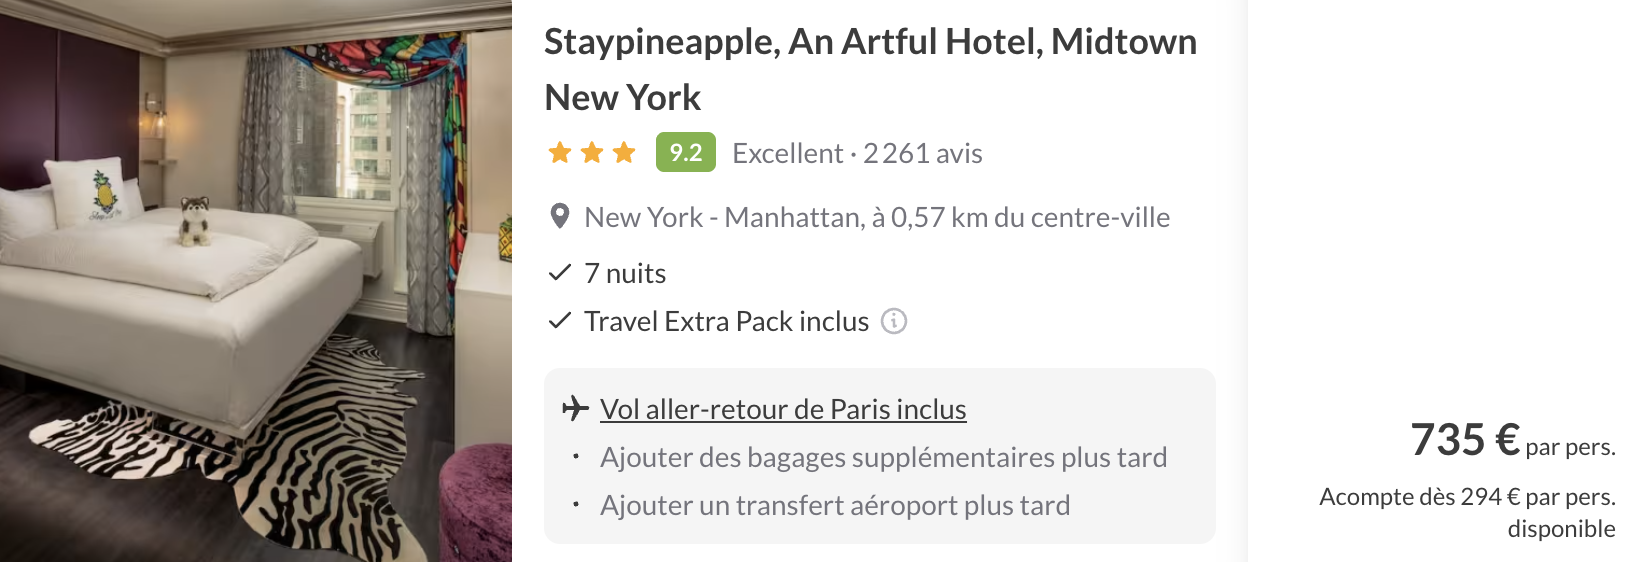Image resolution: width=1634 pixels, height=562 pixels.
Task: Click the Travel Extra Pack inclus label
Action: [x=726, y=321]
